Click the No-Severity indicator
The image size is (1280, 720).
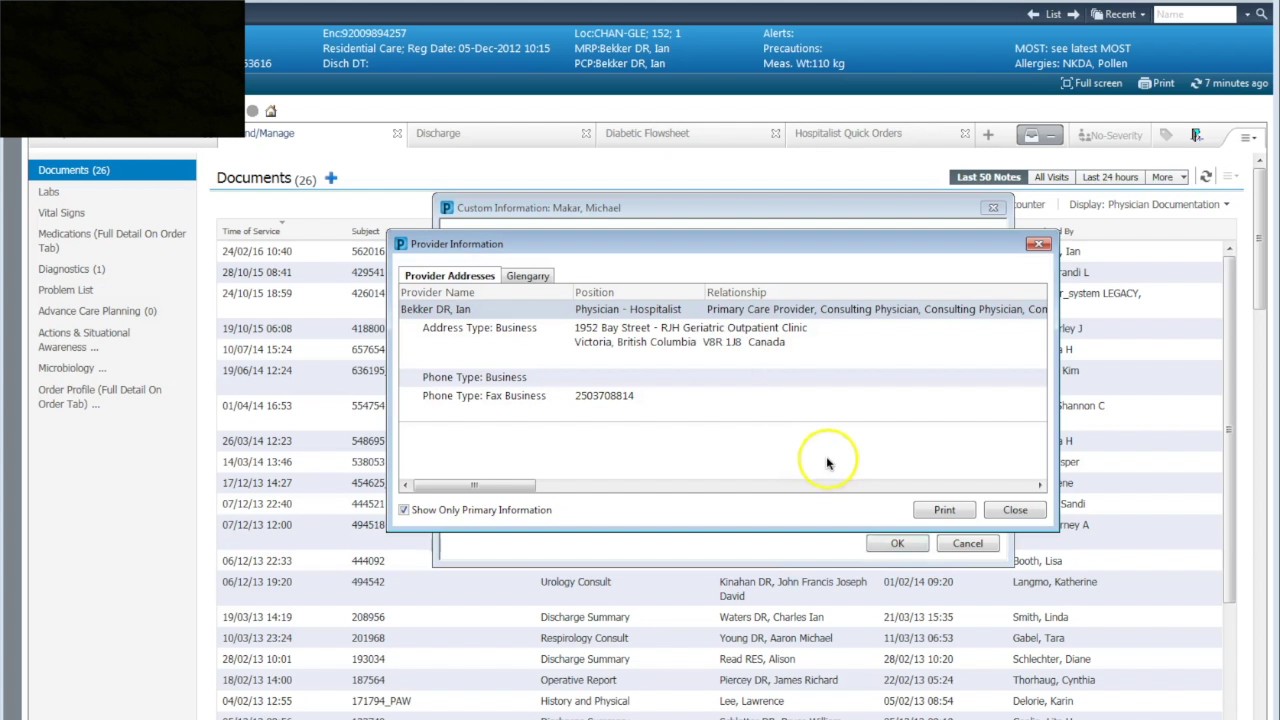pyautogui.click(x=1110, y=135)
